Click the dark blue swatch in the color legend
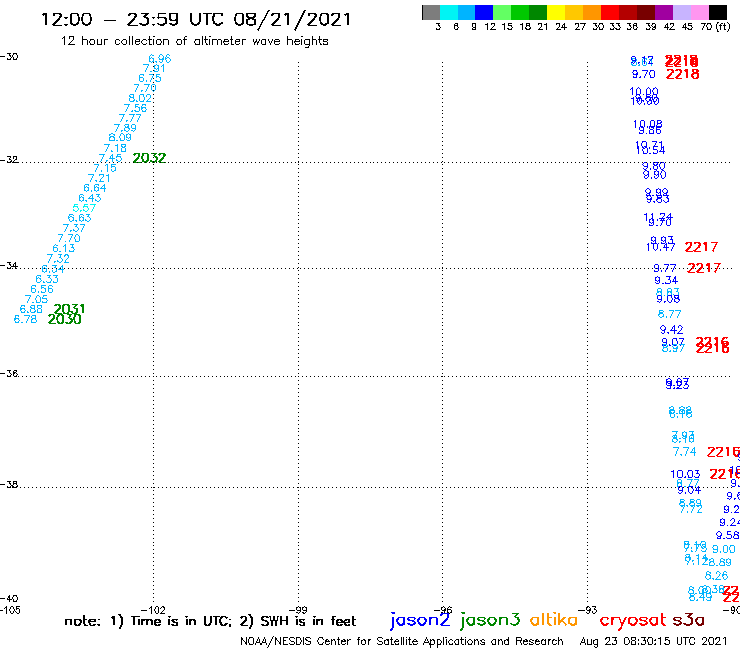Screen dimensions: 740x650 pyautogui.click(x=484, y=12)
